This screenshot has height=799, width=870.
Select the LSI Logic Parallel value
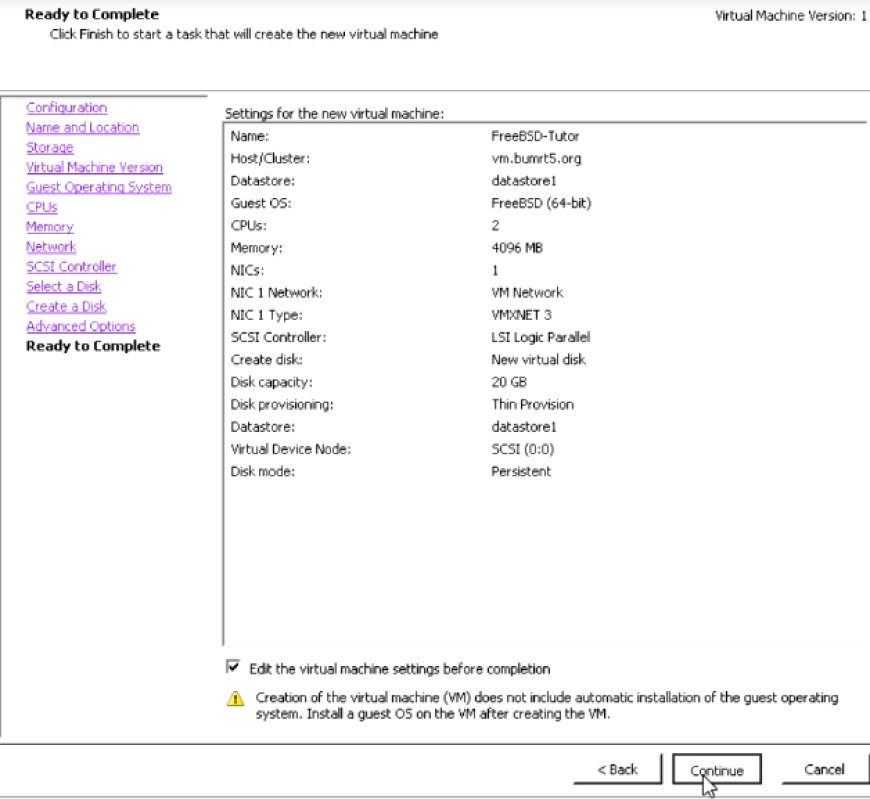pos(541,337)
